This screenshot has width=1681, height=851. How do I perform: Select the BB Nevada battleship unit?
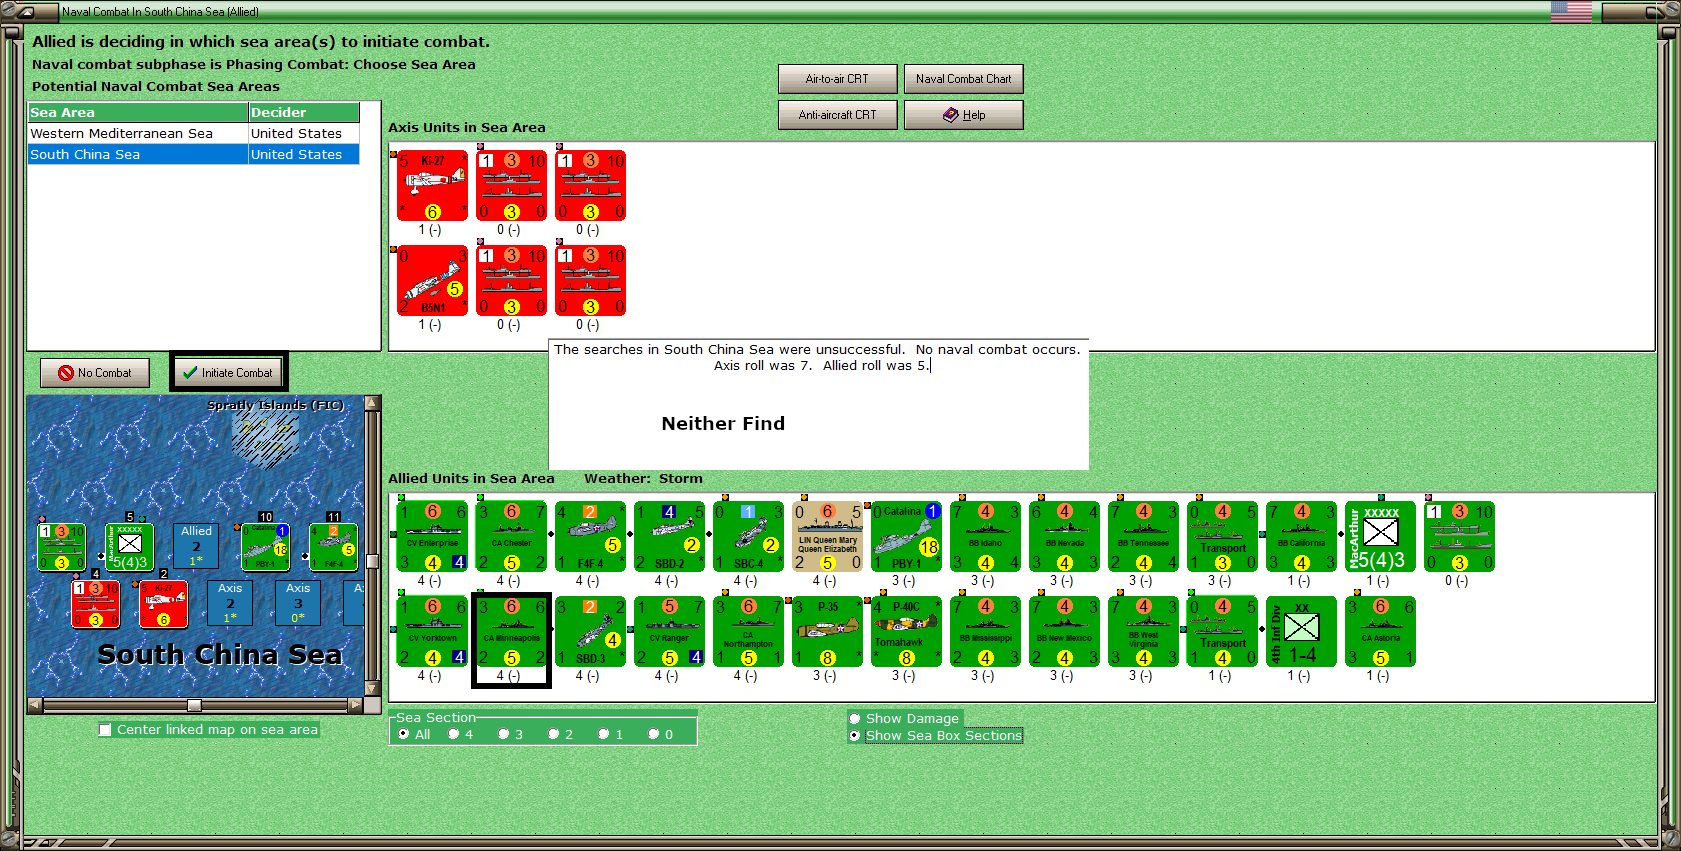tap(1064, 537)
